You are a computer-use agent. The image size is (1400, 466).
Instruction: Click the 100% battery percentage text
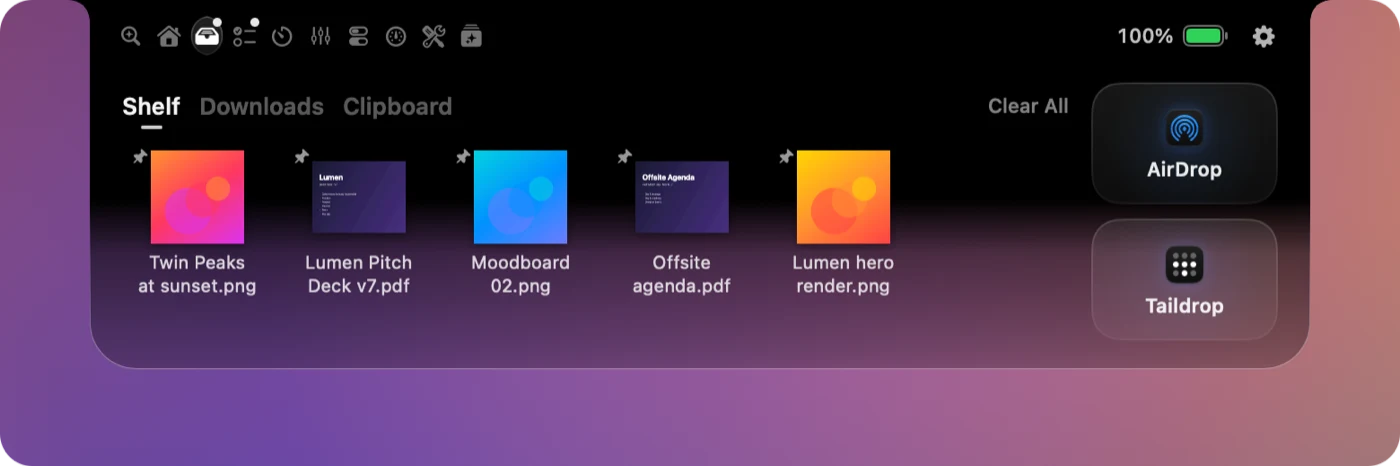point(1145,36)
